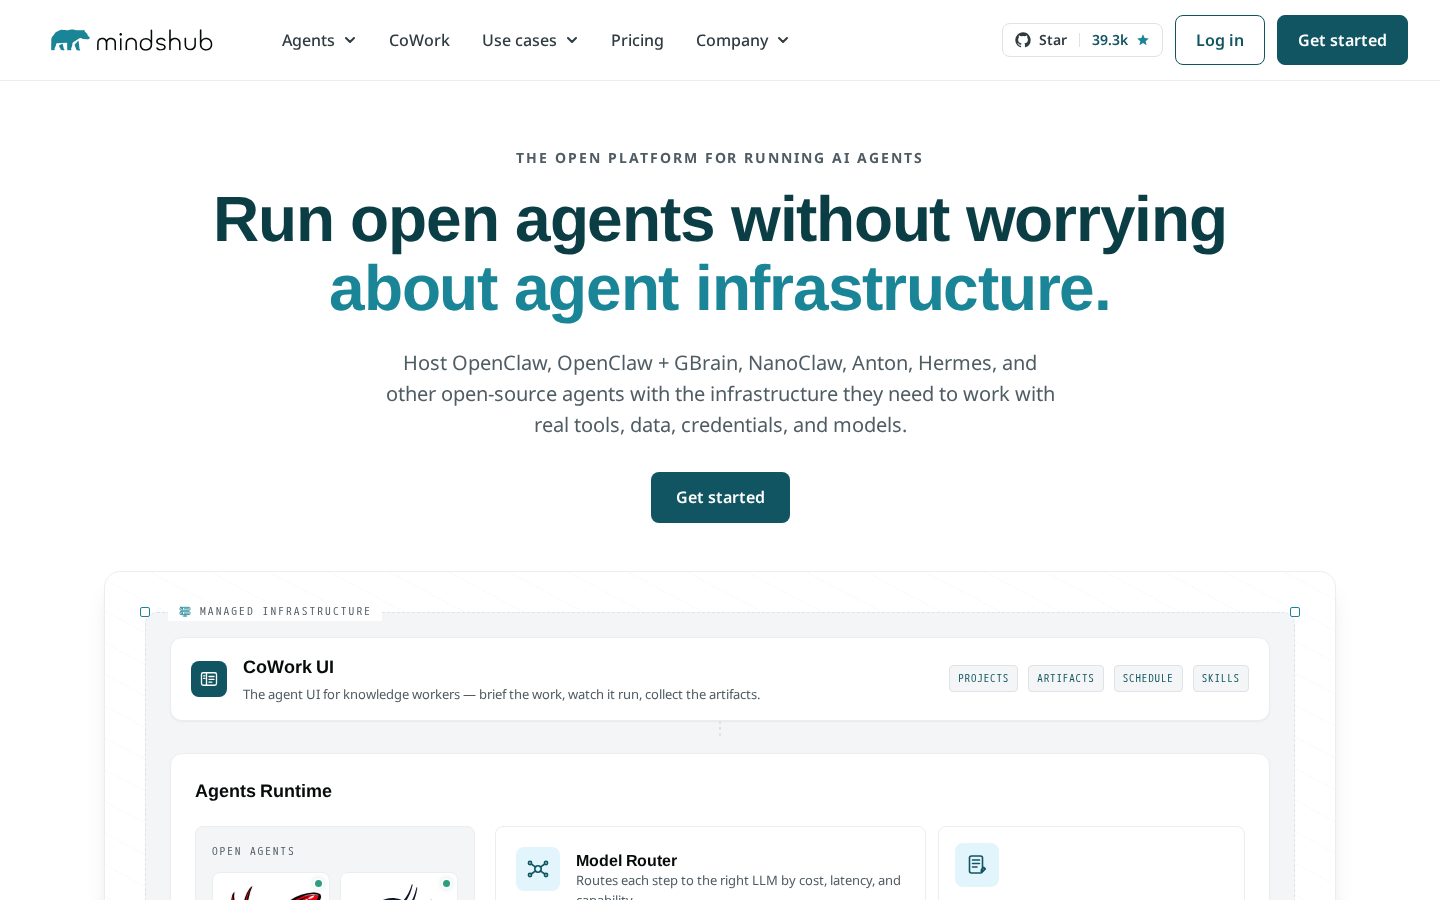The height and width of the screenshot is (900, 1440).
Task: Click the hero Get started button
Action: [x=720, y=497]
